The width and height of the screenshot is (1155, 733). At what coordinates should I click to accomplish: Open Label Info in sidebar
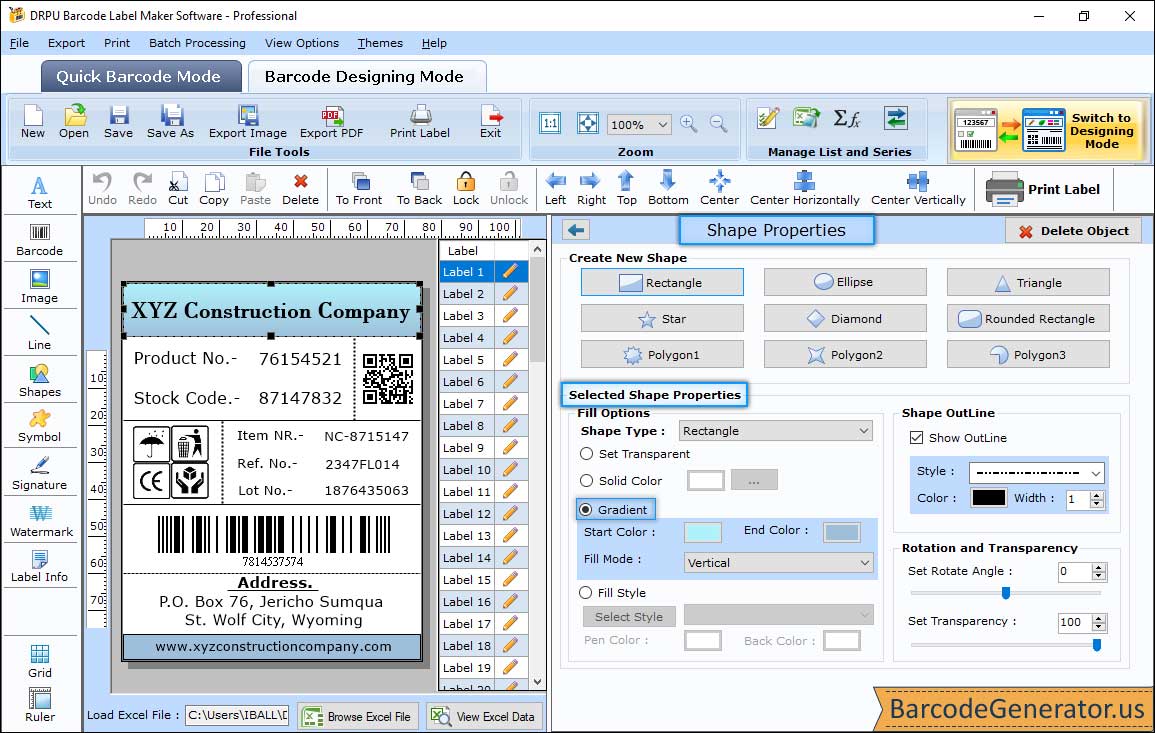pyautogui.click(x=40, y=567)
